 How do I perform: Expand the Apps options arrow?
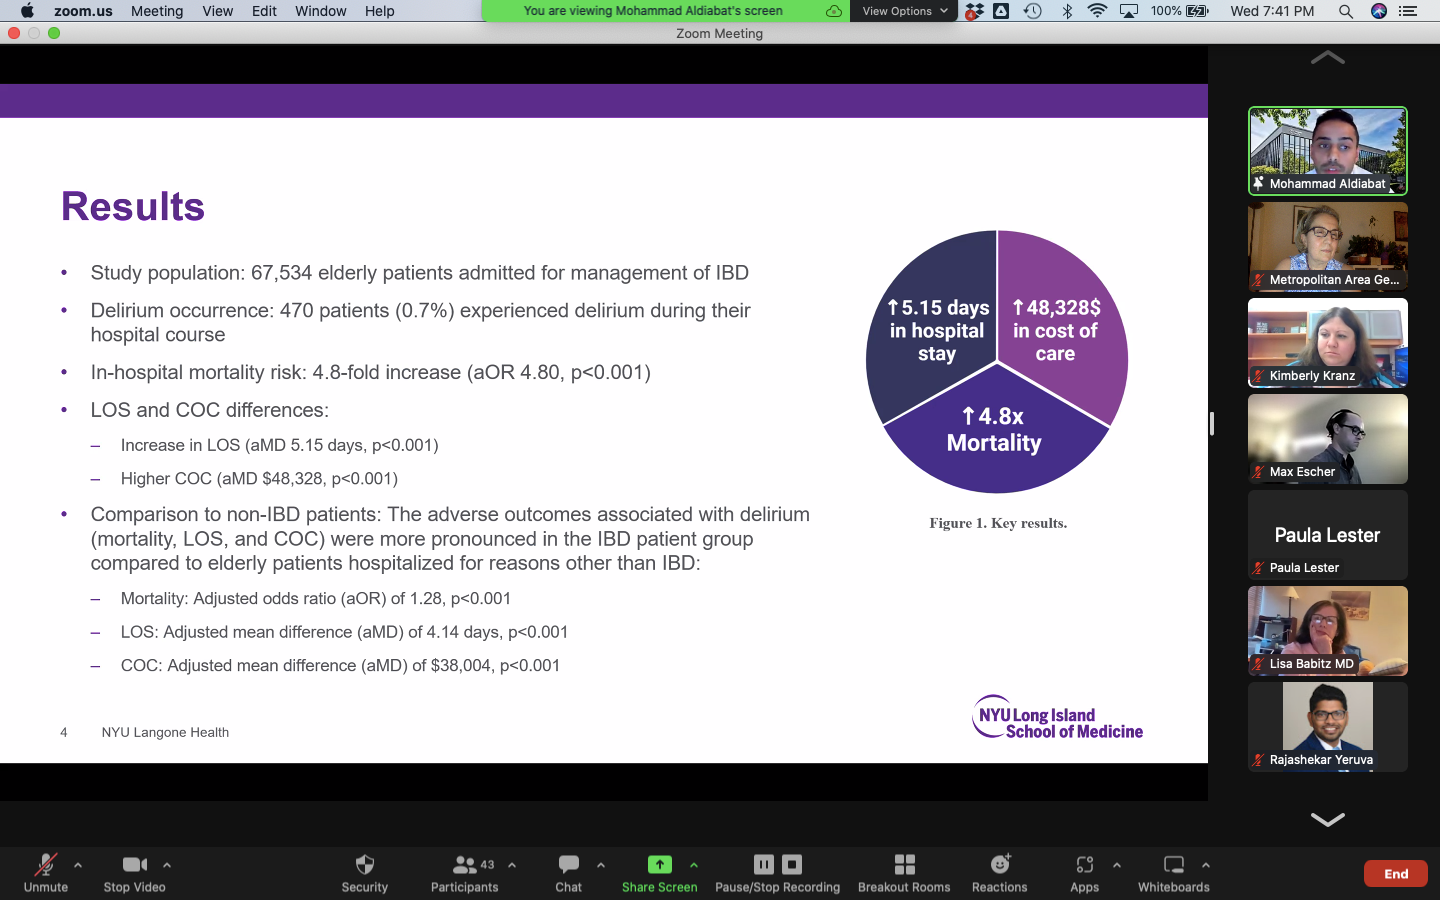pos(1117,865)
